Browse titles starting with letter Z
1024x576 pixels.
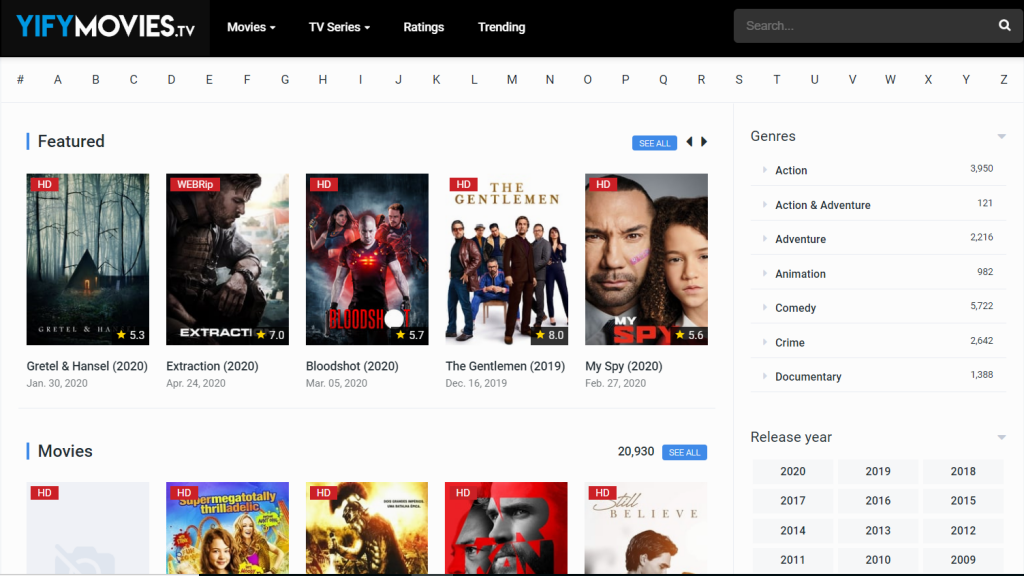1004,80
